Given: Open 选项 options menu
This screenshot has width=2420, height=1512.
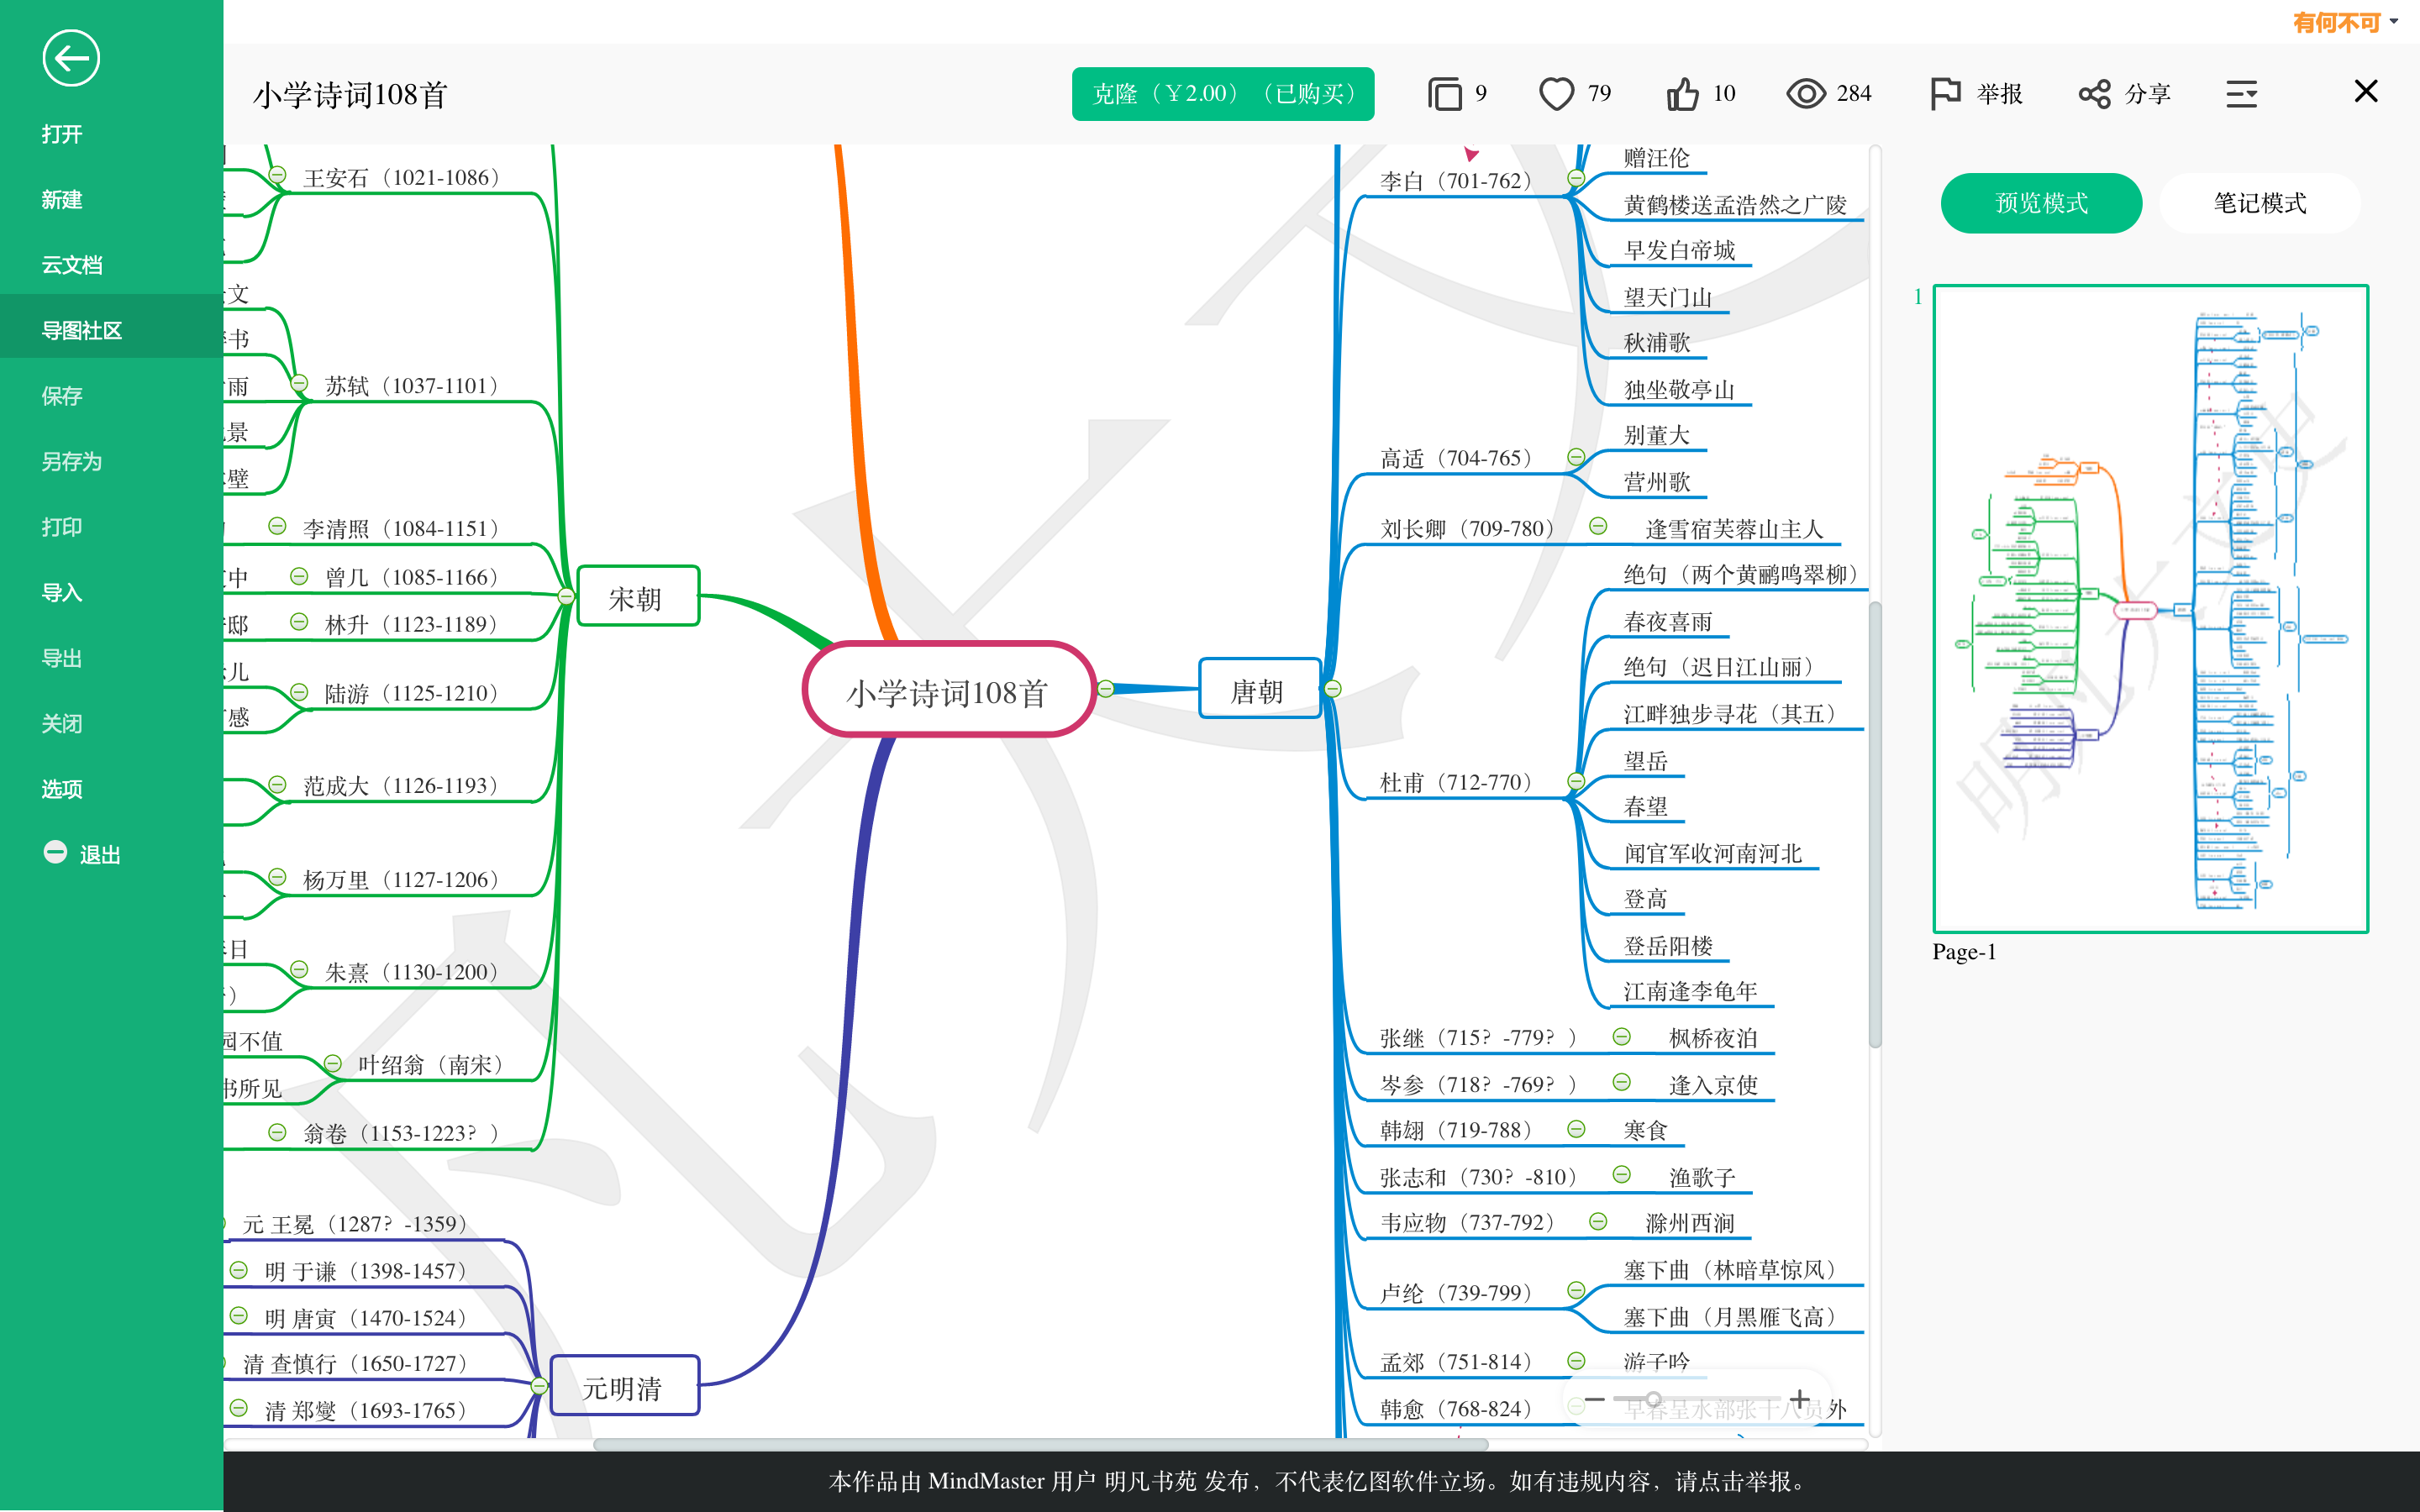Looking at the screenshot, I should 62,789.
